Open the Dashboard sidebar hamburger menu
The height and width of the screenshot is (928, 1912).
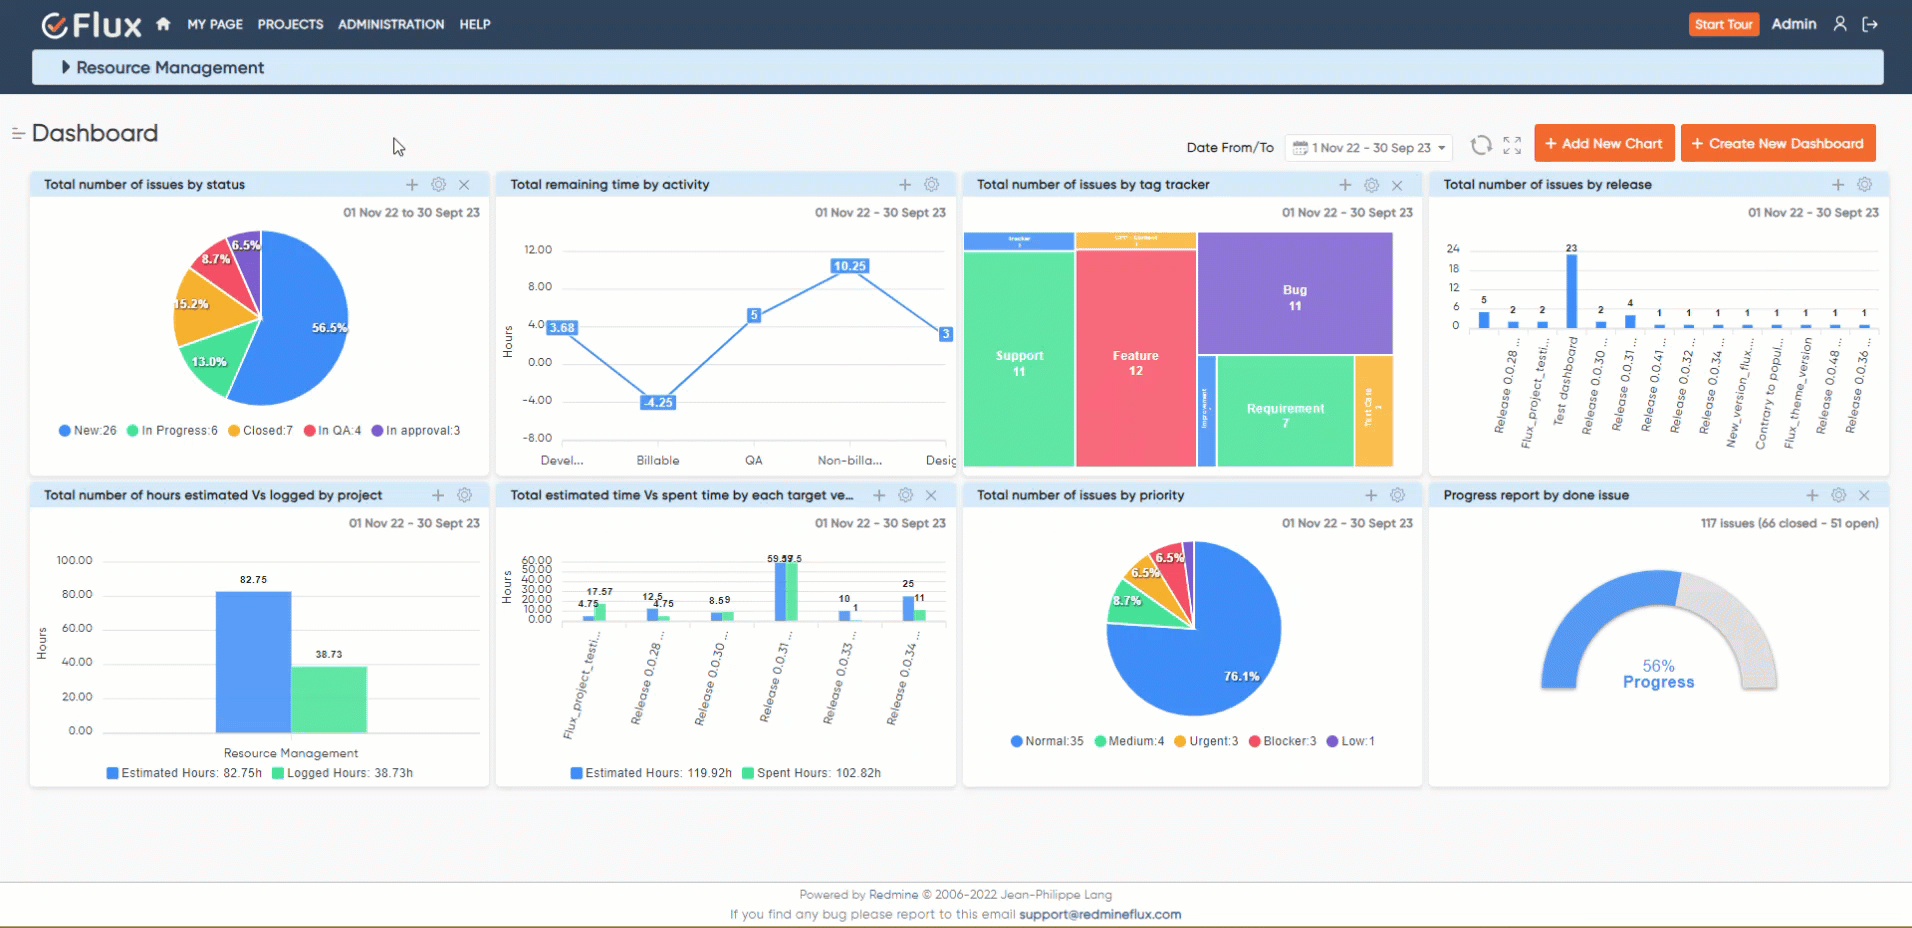(x=17, y=132)
